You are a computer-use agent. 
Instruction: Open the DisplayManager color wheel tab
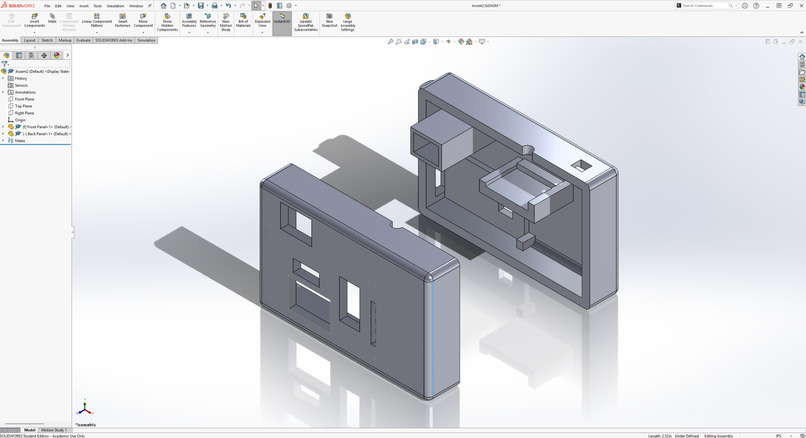coord(57,55)
